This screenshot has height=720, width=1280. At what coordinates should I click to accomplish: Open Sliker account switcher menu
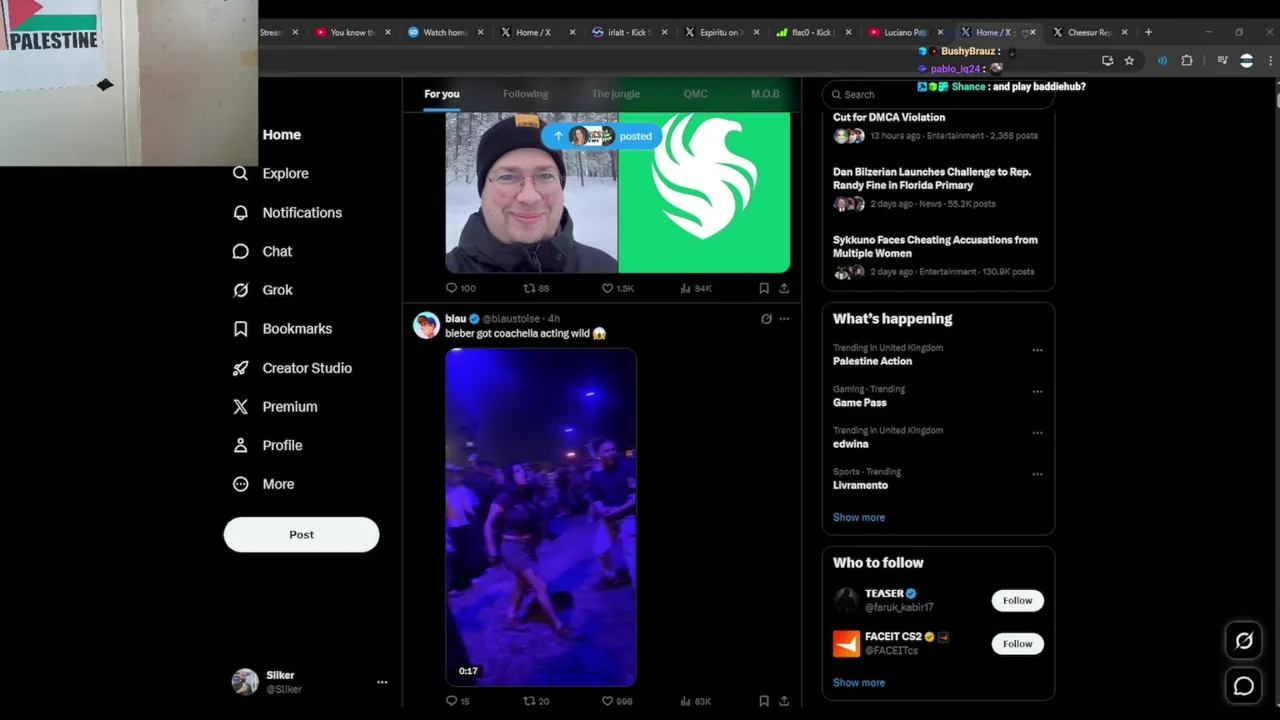(382, 682)
